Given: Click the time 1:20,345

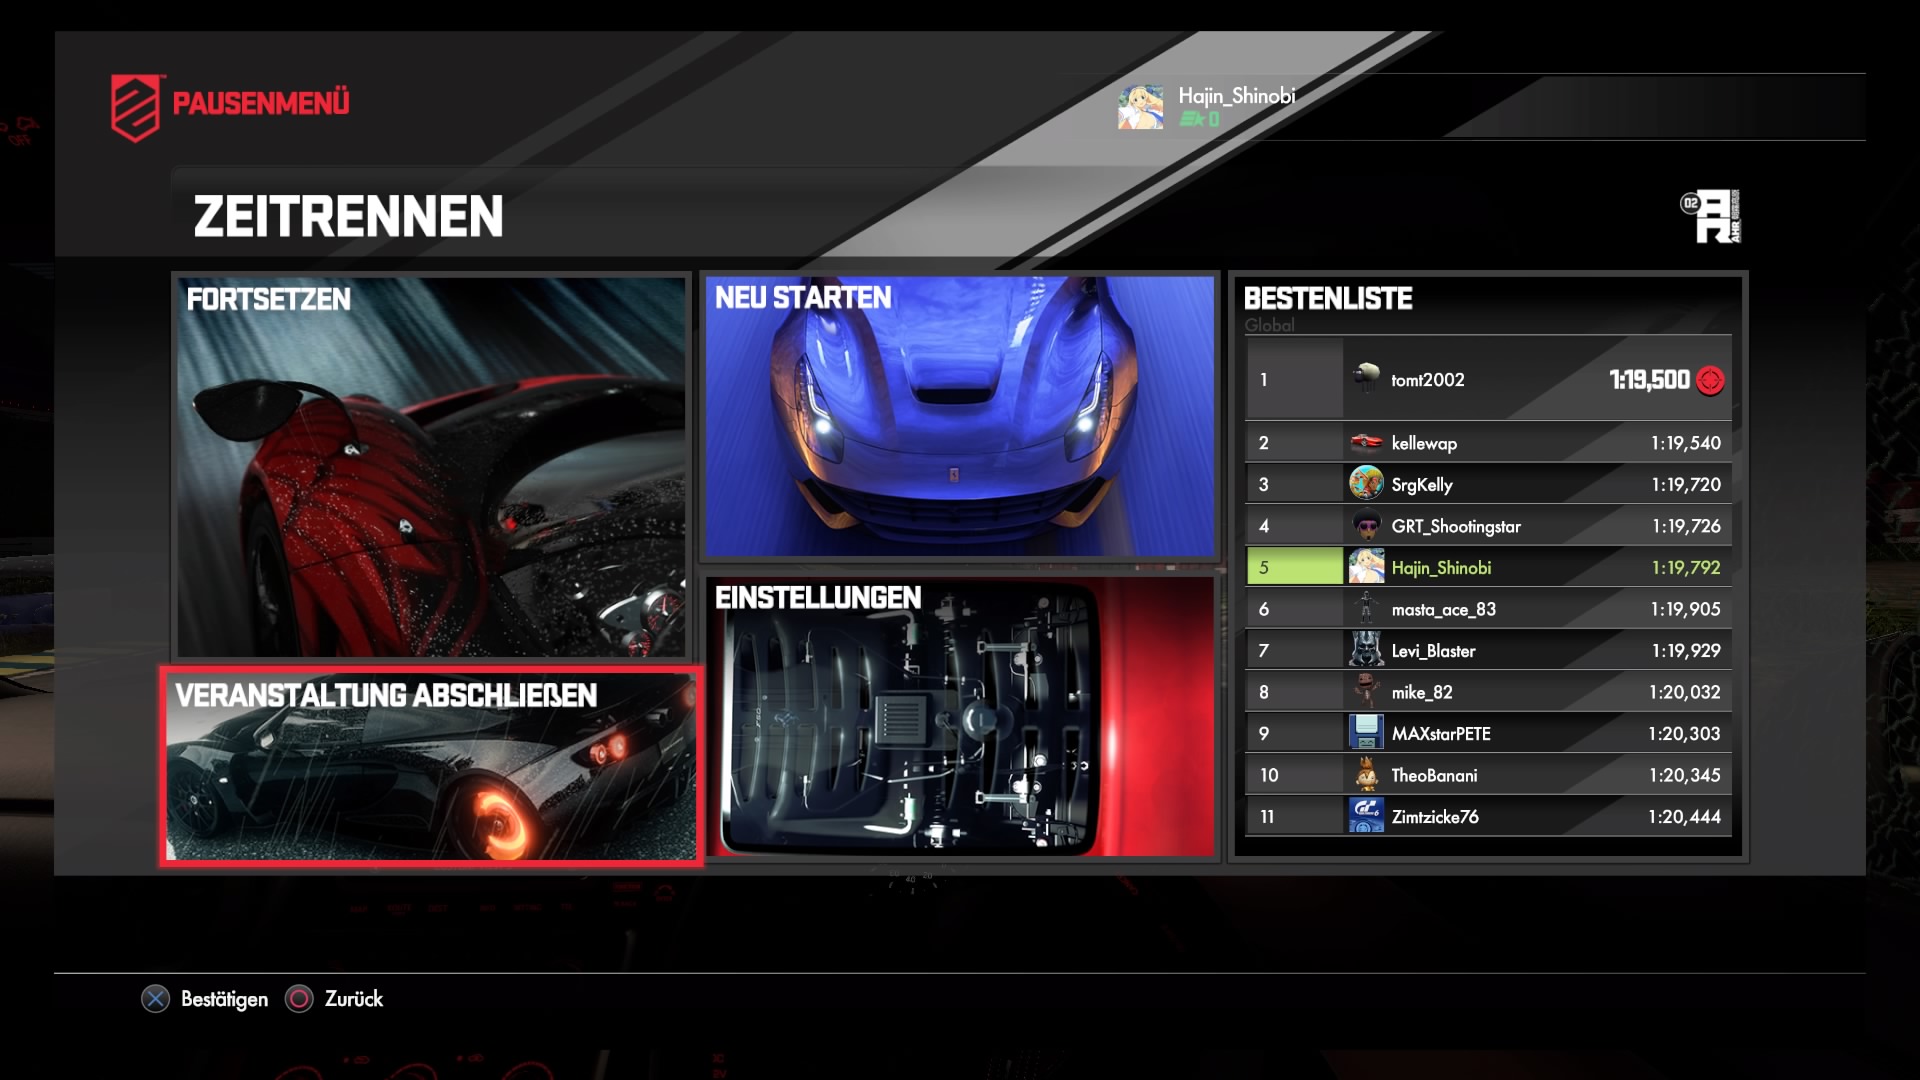Looking at the screenshot, I should pos(1685,775).
